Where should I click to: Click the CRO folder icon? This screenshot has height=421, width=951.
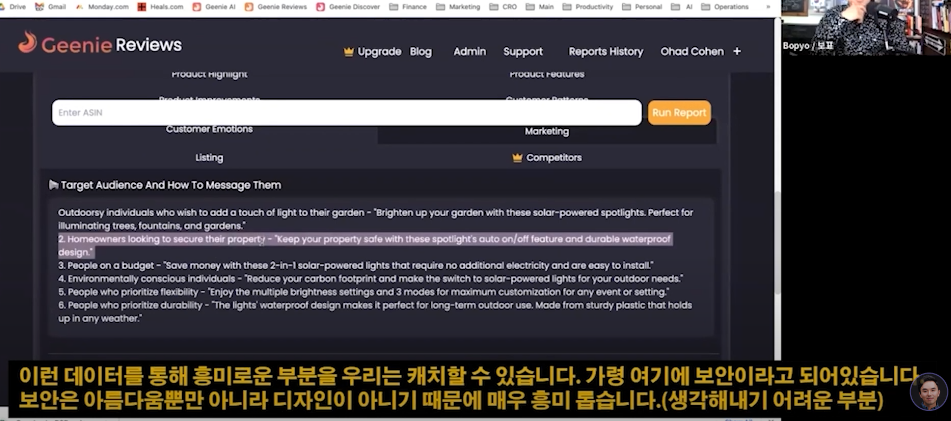coord(494,7)
